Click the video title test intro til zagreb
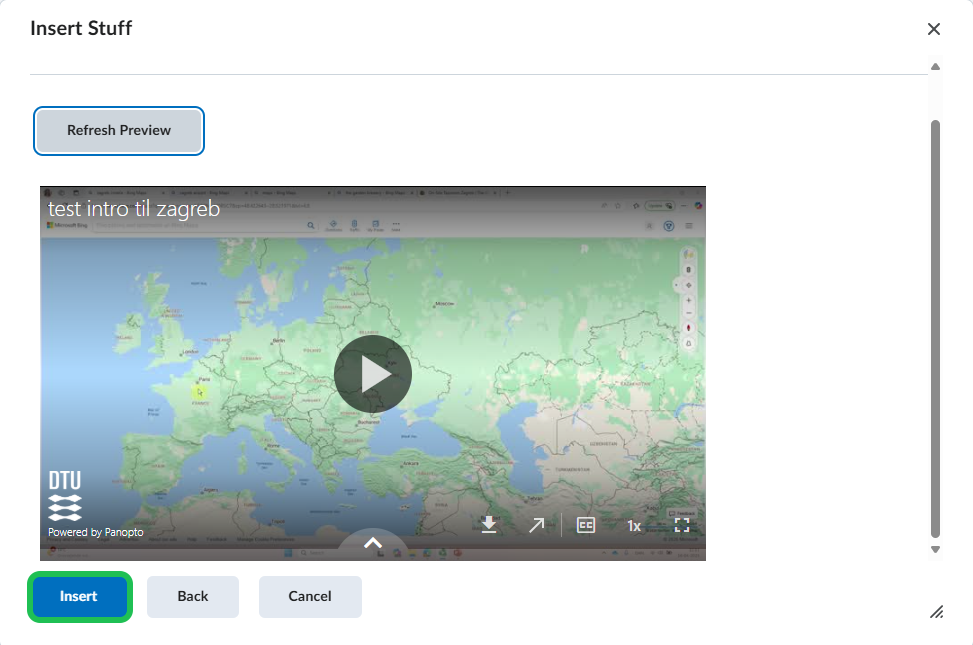Image resolution: width=973 pixels, height=645 pixels. [134, 210]
